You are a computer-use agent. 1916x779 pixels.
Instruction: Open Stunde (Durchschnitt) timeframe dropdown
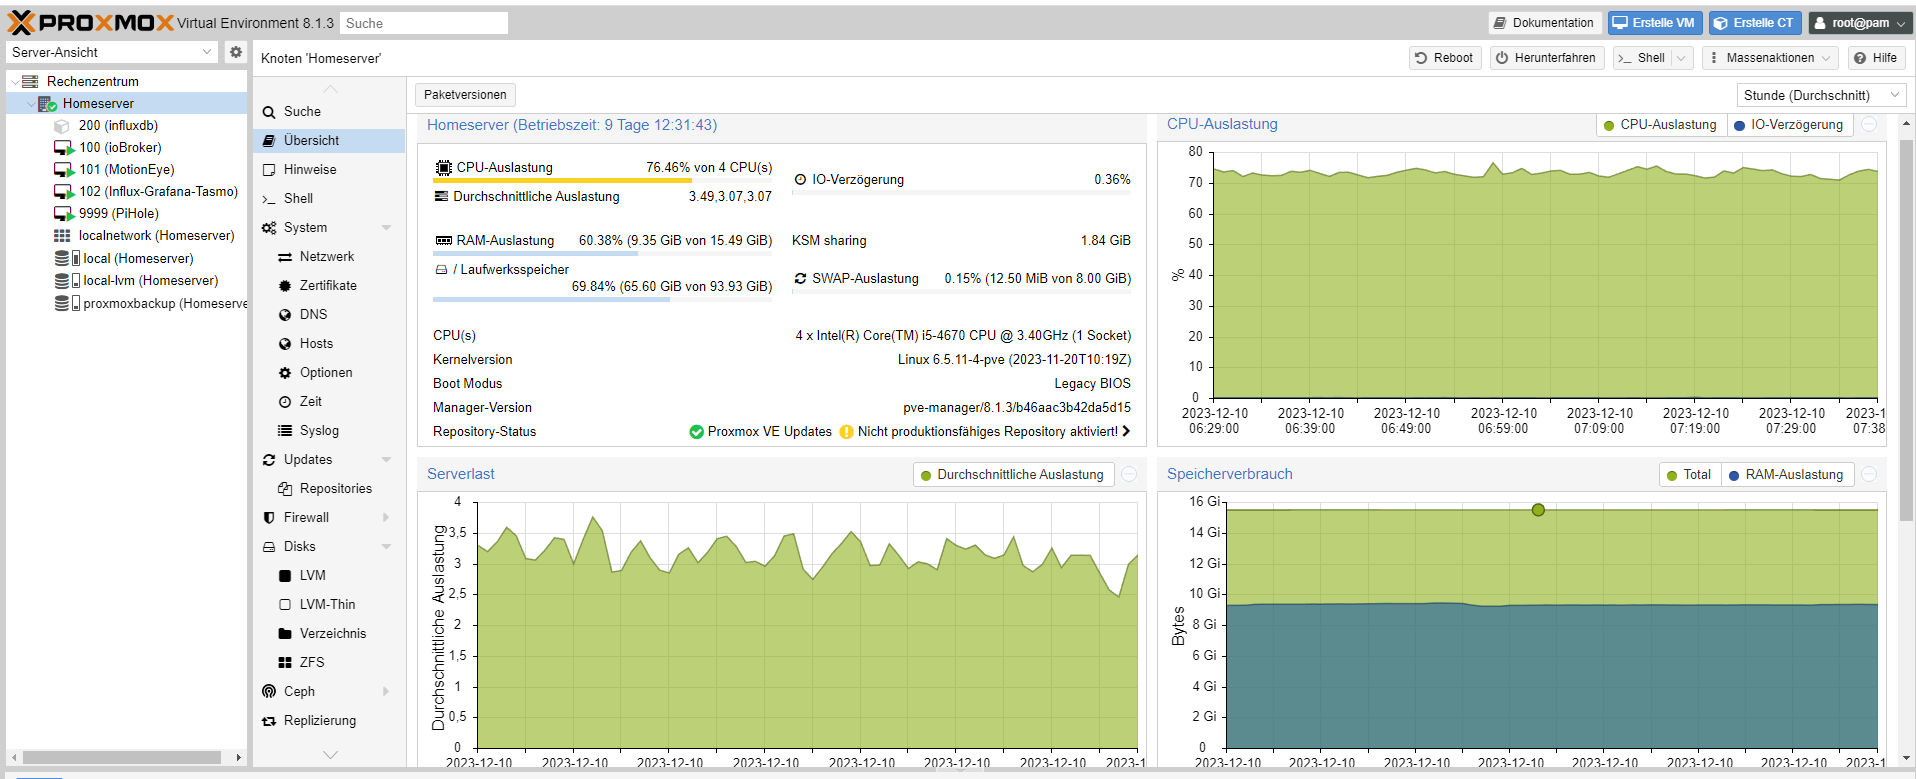tap(1822, 95)
